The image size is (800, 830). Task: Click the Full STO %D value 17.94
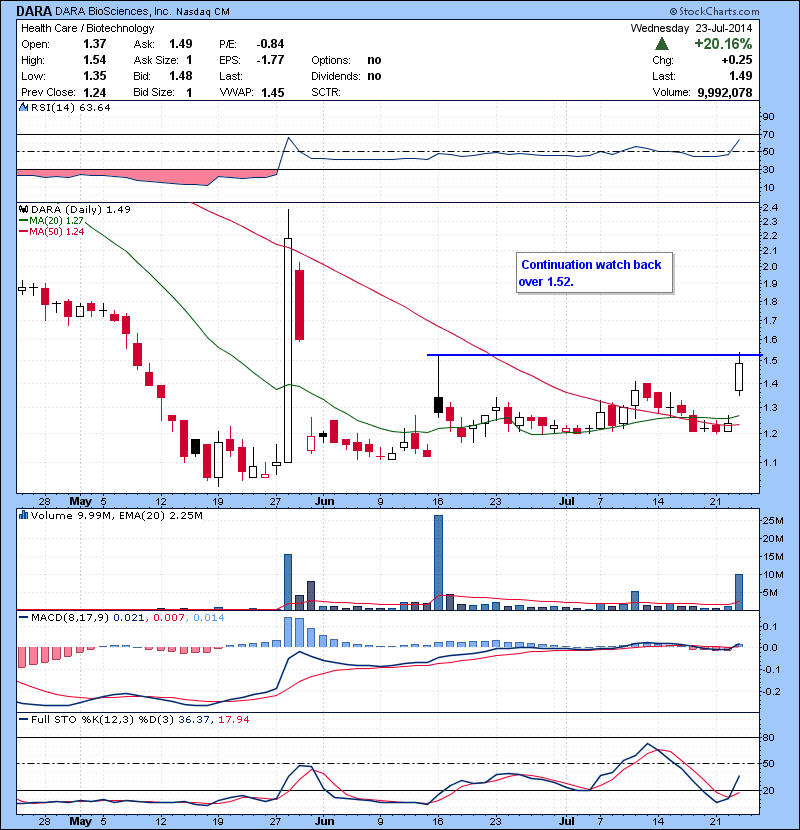(x=233, y=719)
